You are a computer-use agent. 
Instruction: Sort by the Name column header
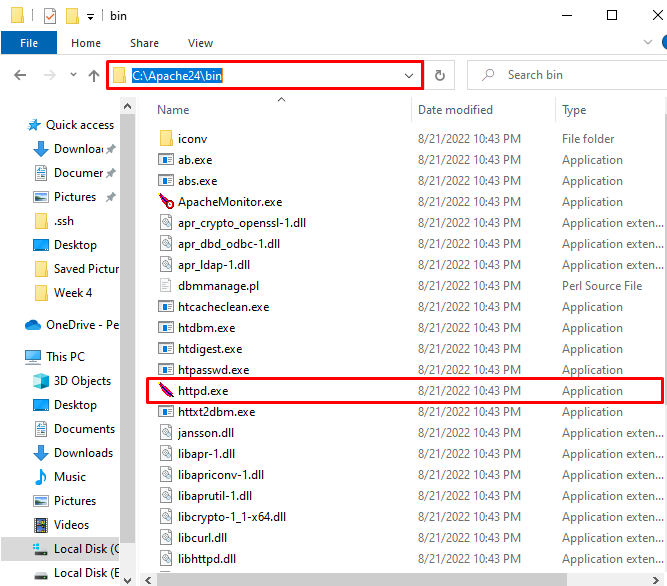173,110
